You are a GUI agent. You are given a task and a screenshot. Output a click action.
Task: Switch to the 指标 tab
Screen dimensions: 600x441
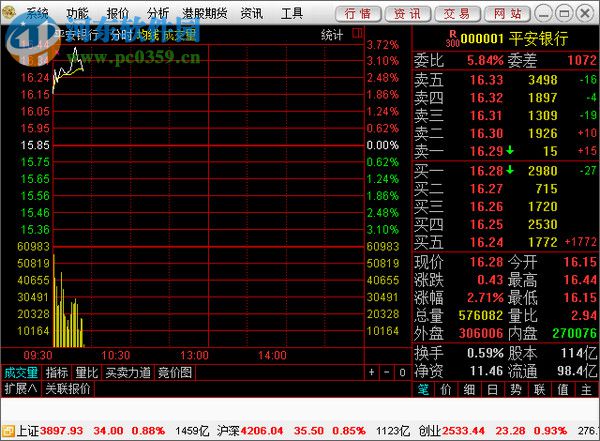56,372
